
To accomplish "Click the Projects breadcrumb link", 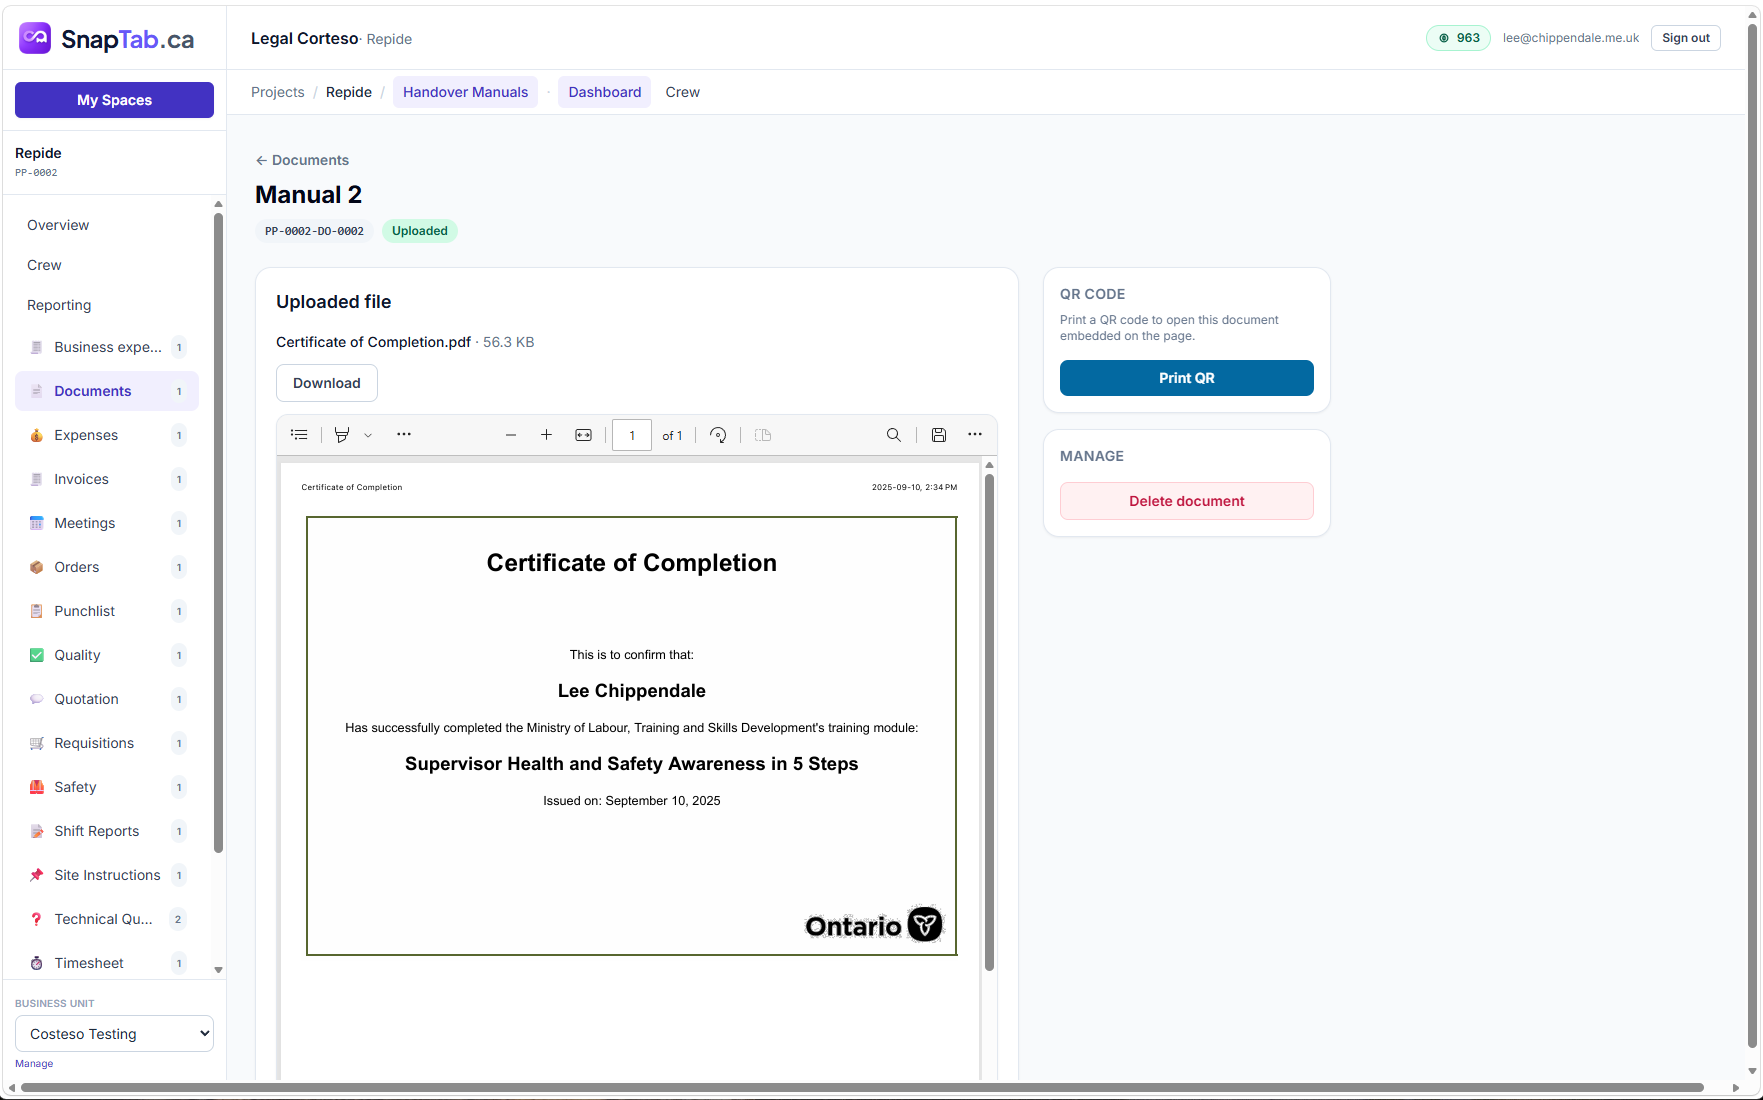I will coord(278,92).
